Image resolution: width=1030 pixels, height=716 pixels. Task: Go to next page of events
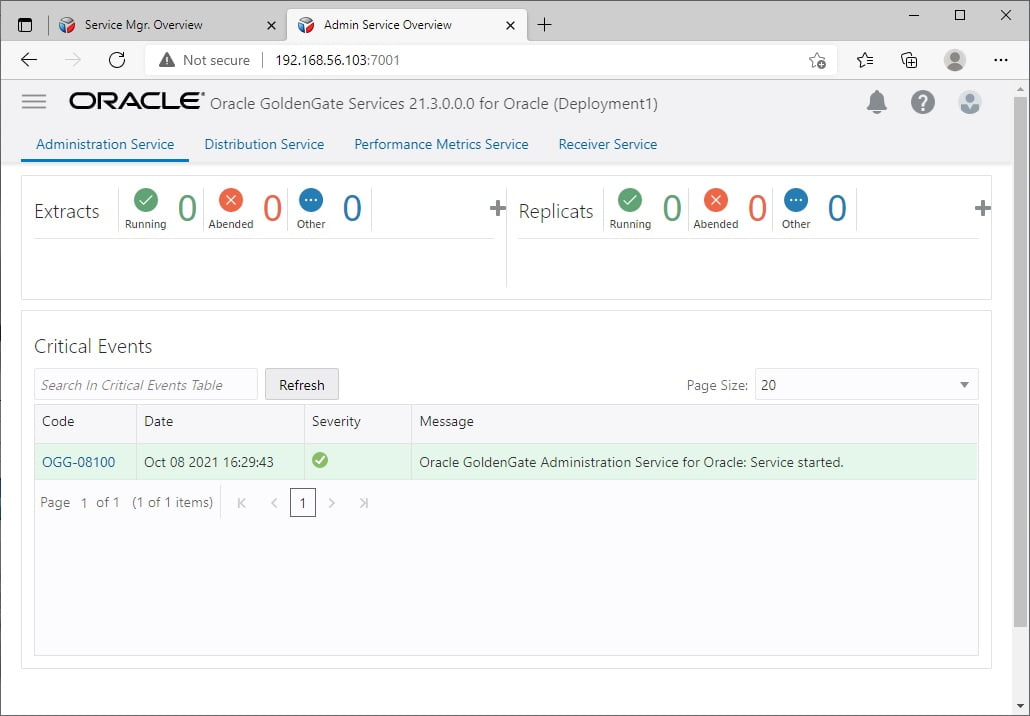[332, 503]
